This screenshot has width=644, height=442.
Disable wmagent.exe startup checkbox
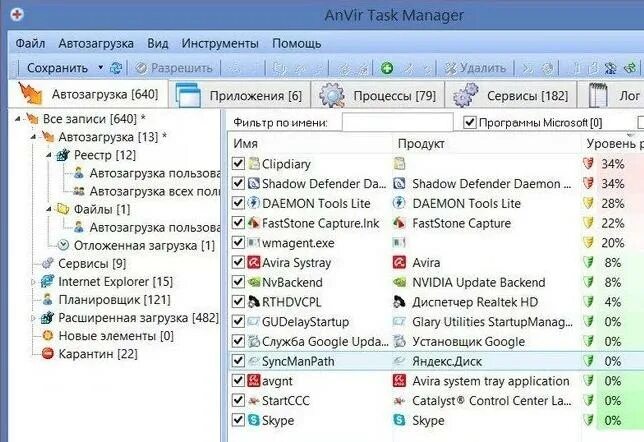(x=238, y=242)
